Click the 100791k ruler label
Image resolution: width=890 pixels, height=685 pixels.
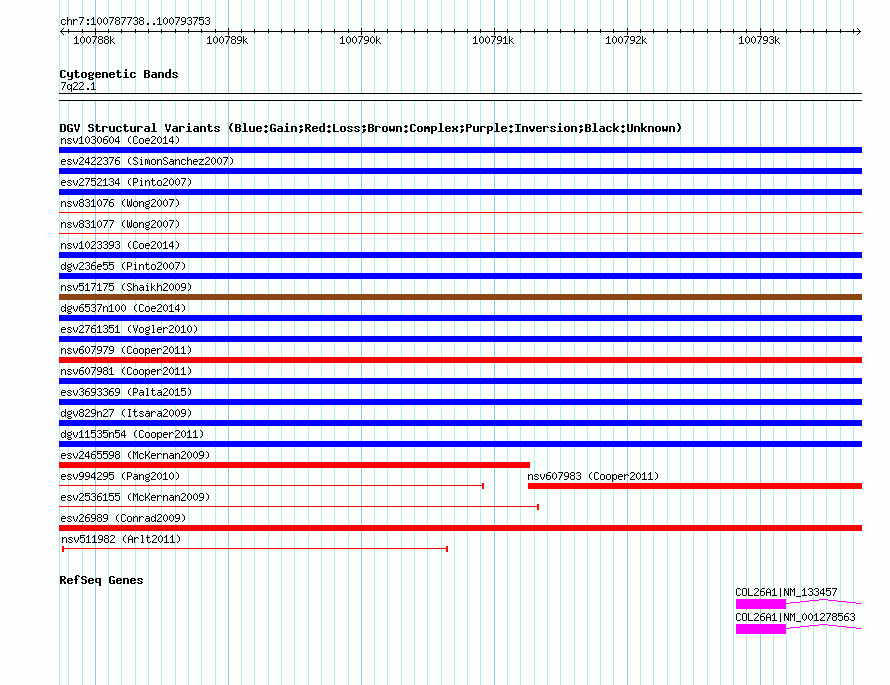(x=493, y=40)
